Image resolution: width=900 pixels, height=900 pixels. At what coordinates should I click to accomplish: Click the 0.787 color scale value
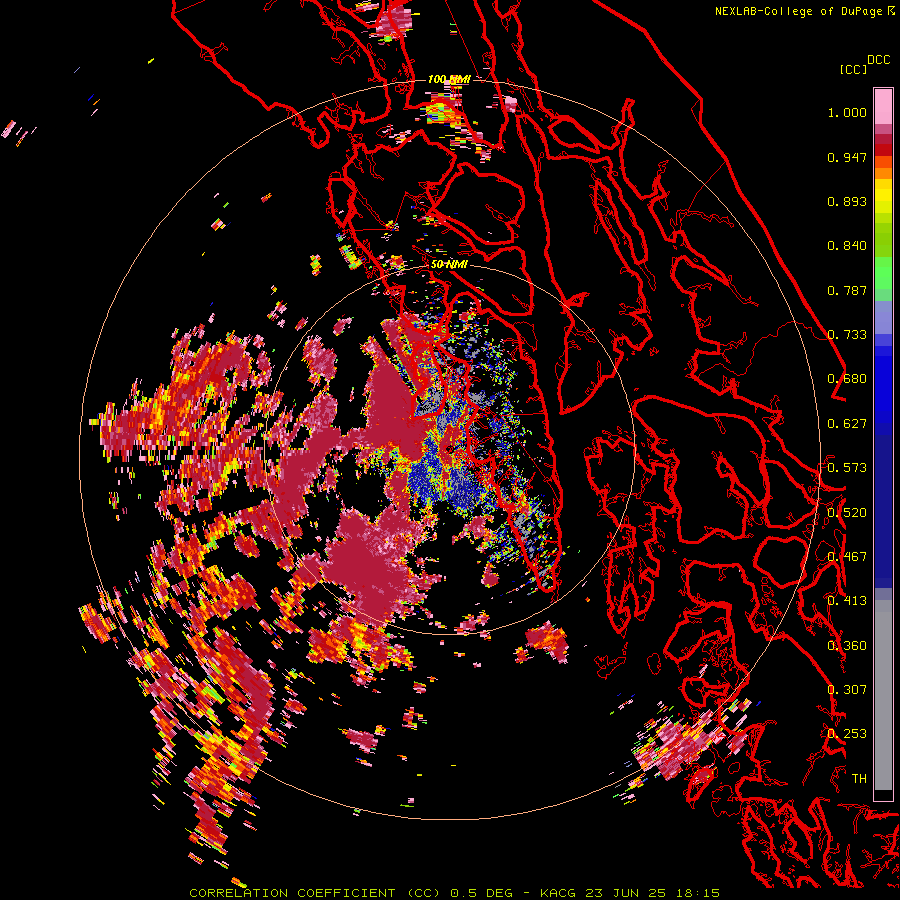847,290
